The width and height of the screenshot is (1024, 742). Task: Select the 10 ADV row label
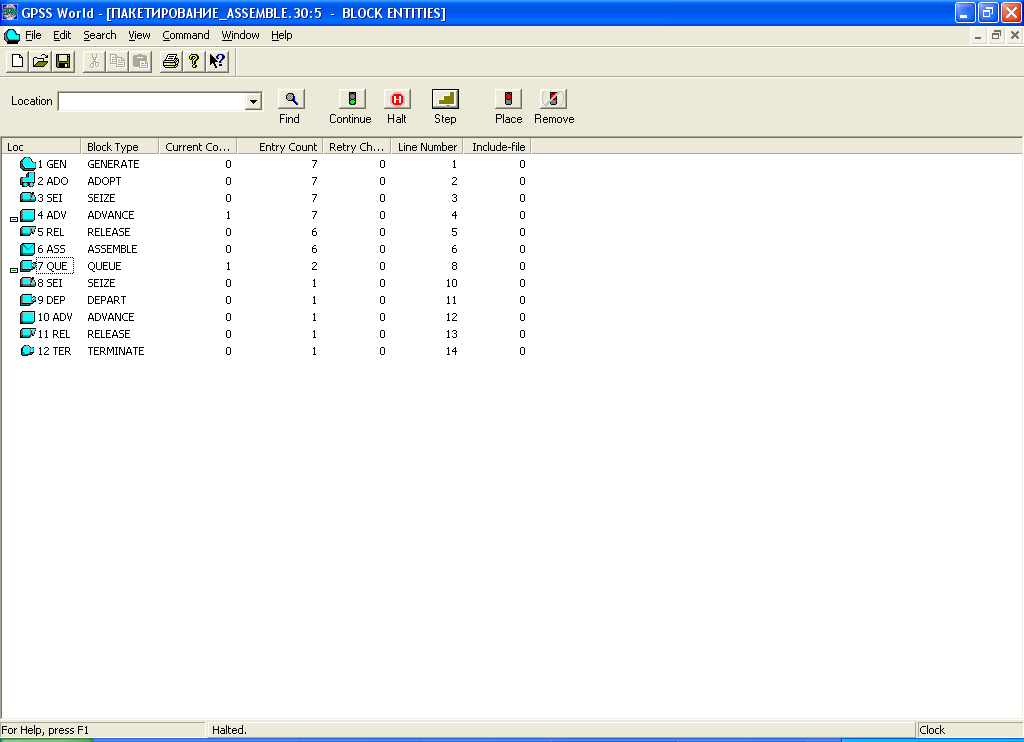(55, 317)
